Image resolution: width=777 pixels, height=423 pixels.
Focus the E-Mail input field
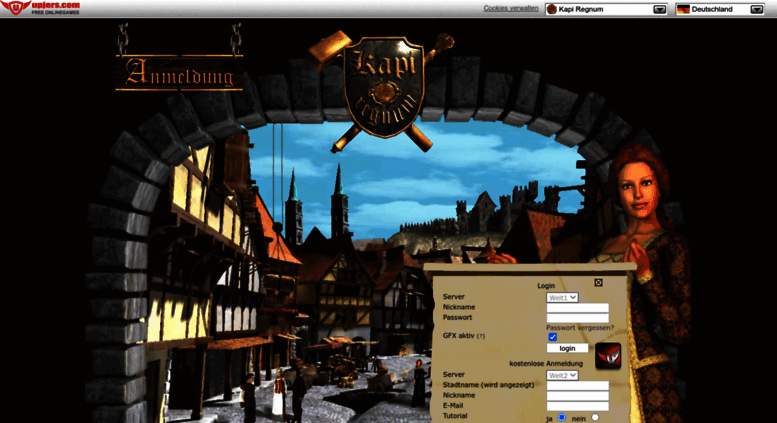pyautogui.click(x=577, y=406)
